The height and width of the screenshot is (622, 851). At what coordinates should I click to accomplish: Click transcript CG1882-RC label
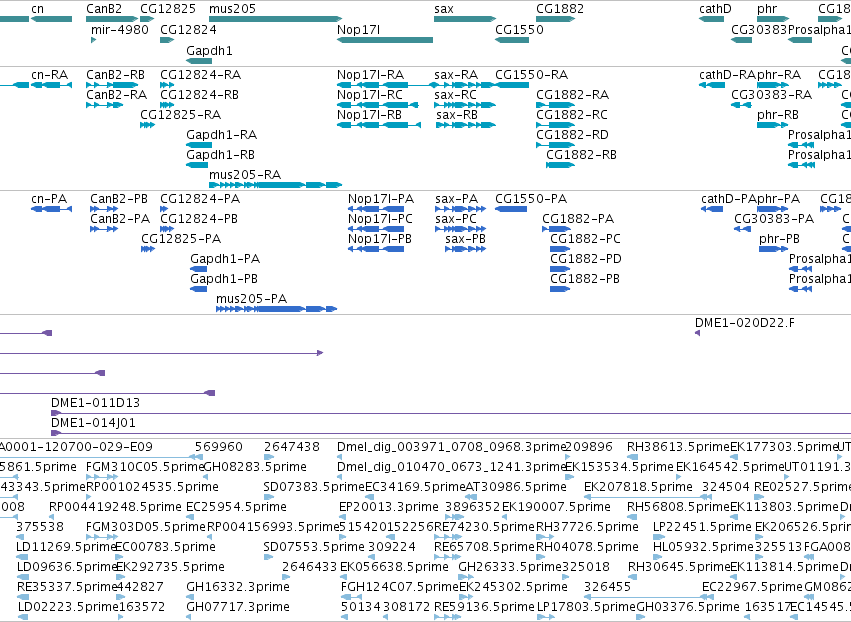pos(572,115)
